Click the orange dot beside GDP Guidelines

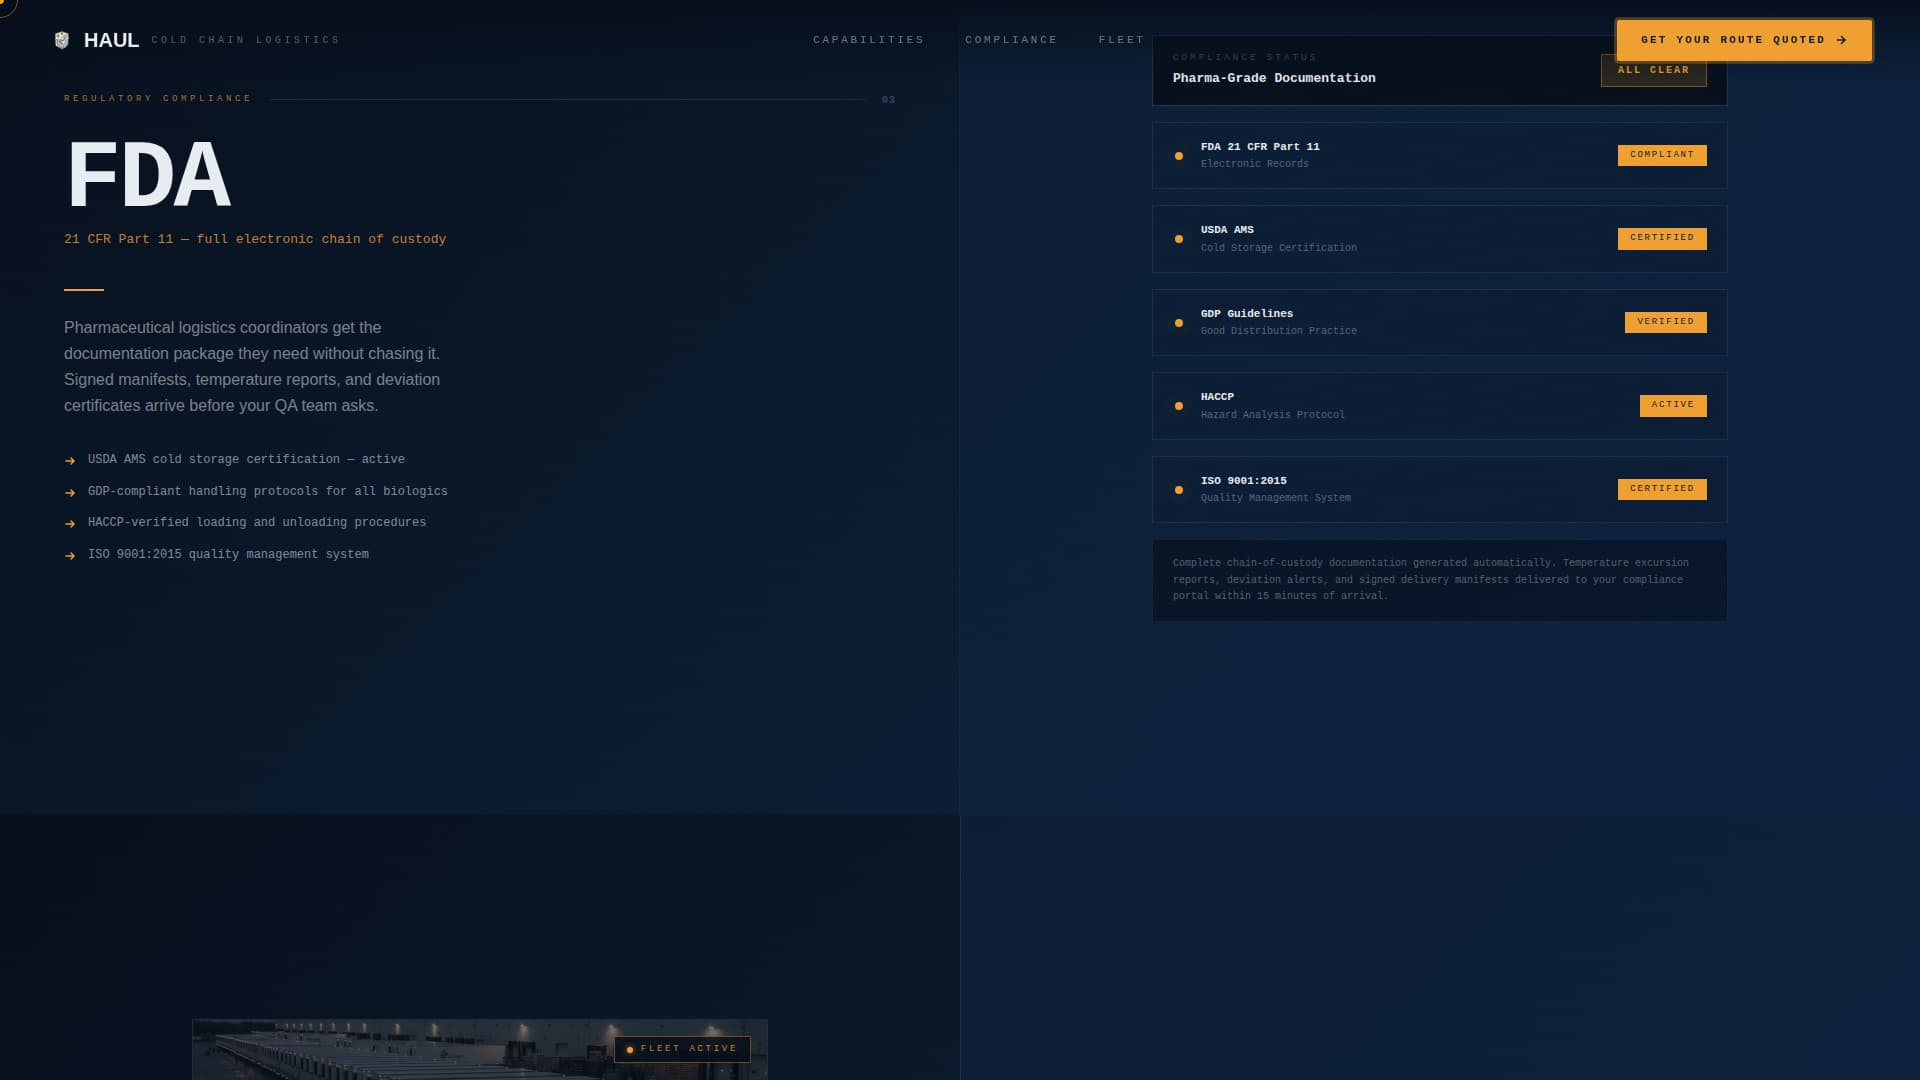coord(1179,323)
